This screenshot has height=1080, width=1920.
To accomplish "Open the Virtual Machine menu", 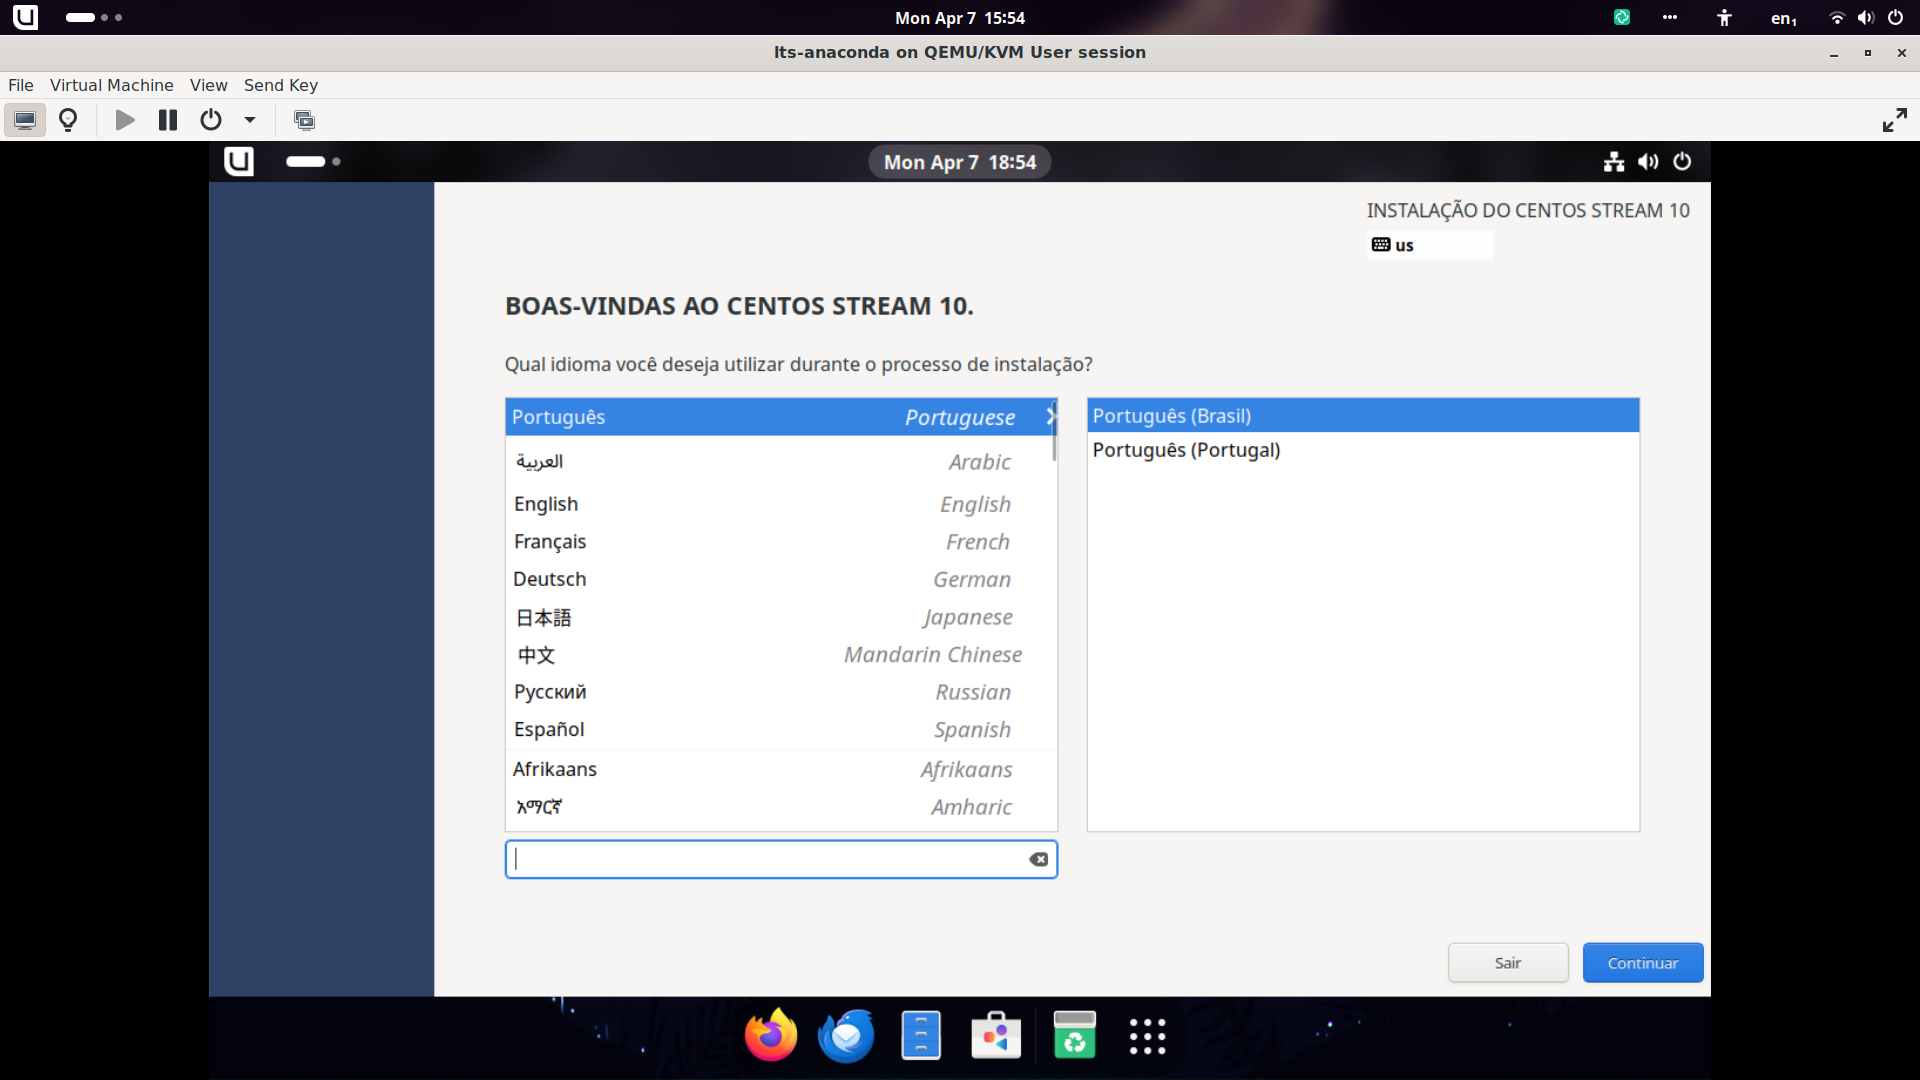I will tap(111, 85).
